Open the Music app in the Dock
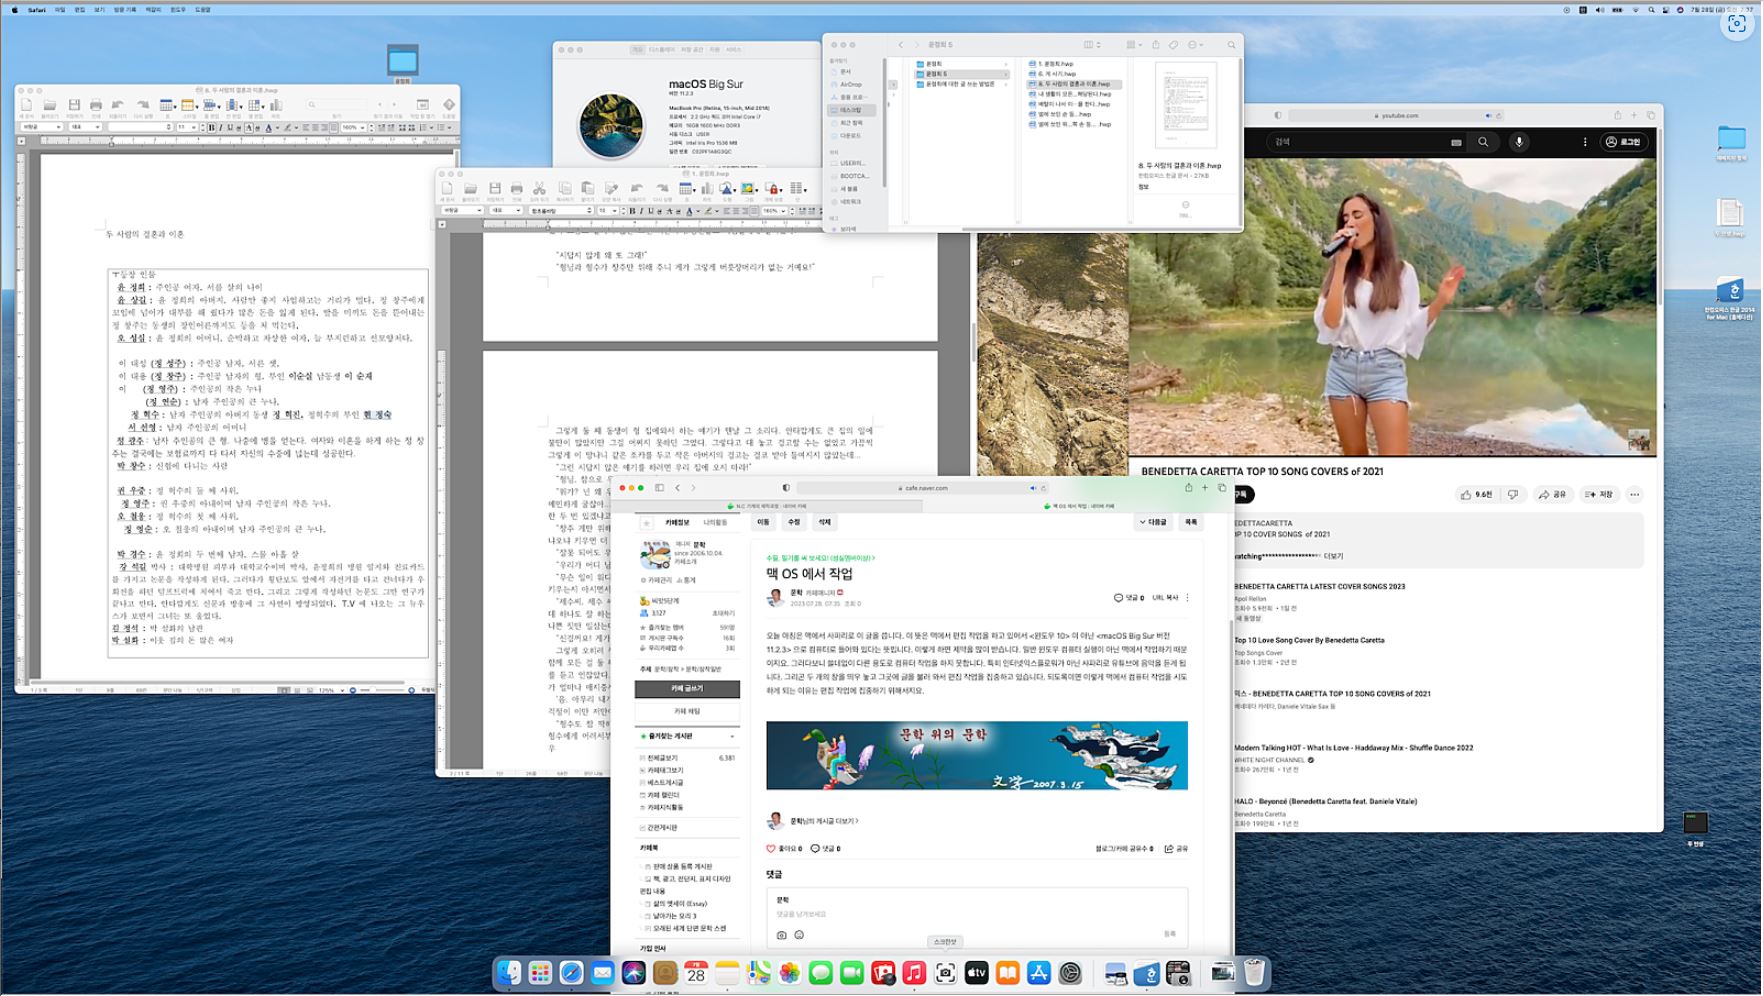This screenshot has height=996, width=1763. coord(914,972)
